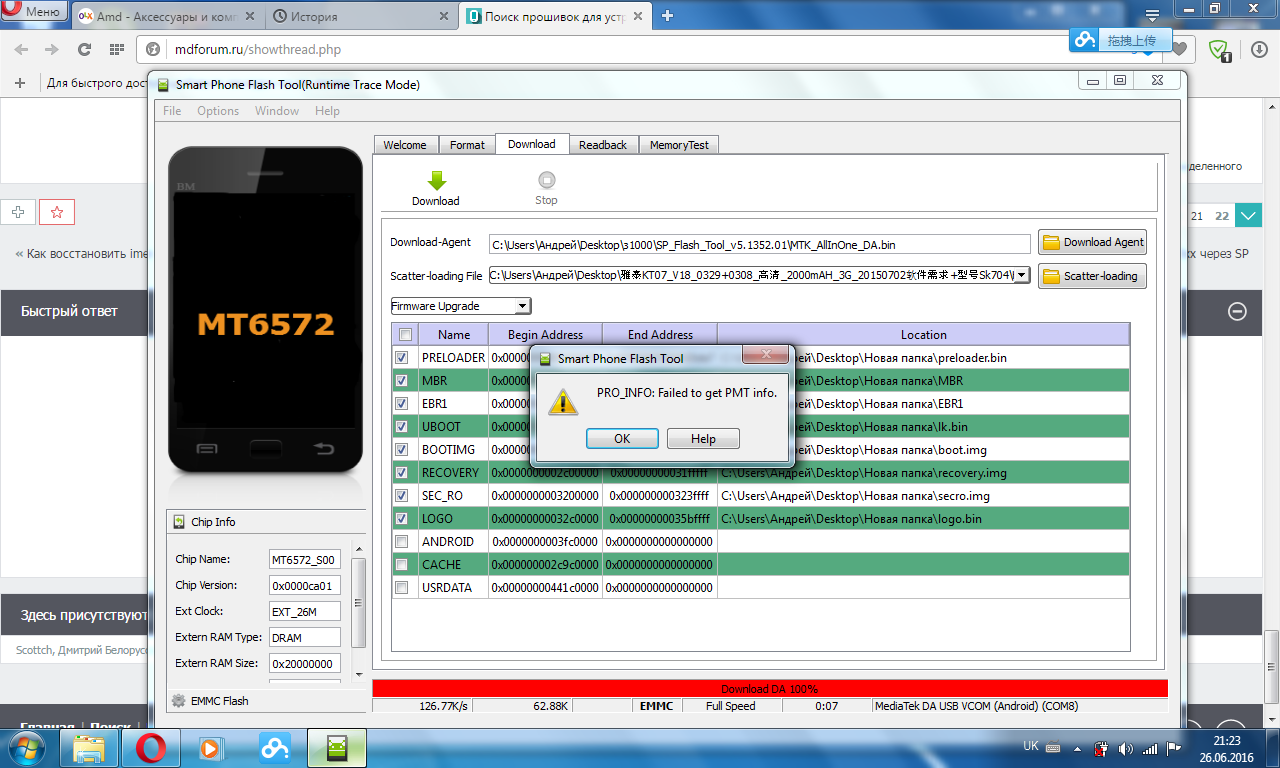Click OK in the error dialog

click(x=622, y=439)
